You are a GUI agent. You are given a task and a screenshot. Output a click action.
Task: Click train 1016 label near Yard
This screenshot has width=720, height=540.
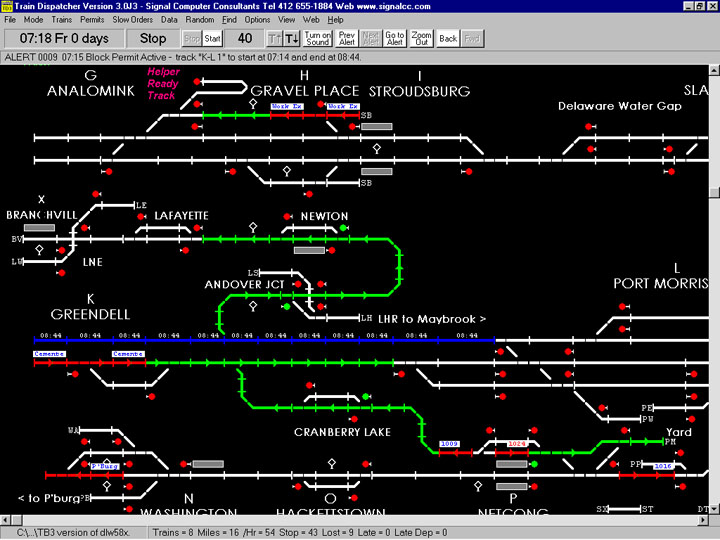(x=663, y=466)
